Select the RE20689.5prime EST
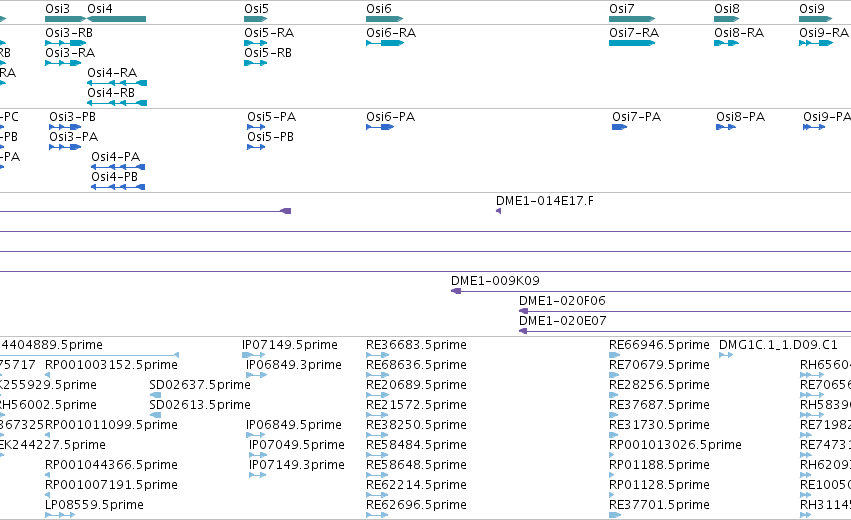The height and width of the screenshot is (520, 851). [x=377, y=395]
